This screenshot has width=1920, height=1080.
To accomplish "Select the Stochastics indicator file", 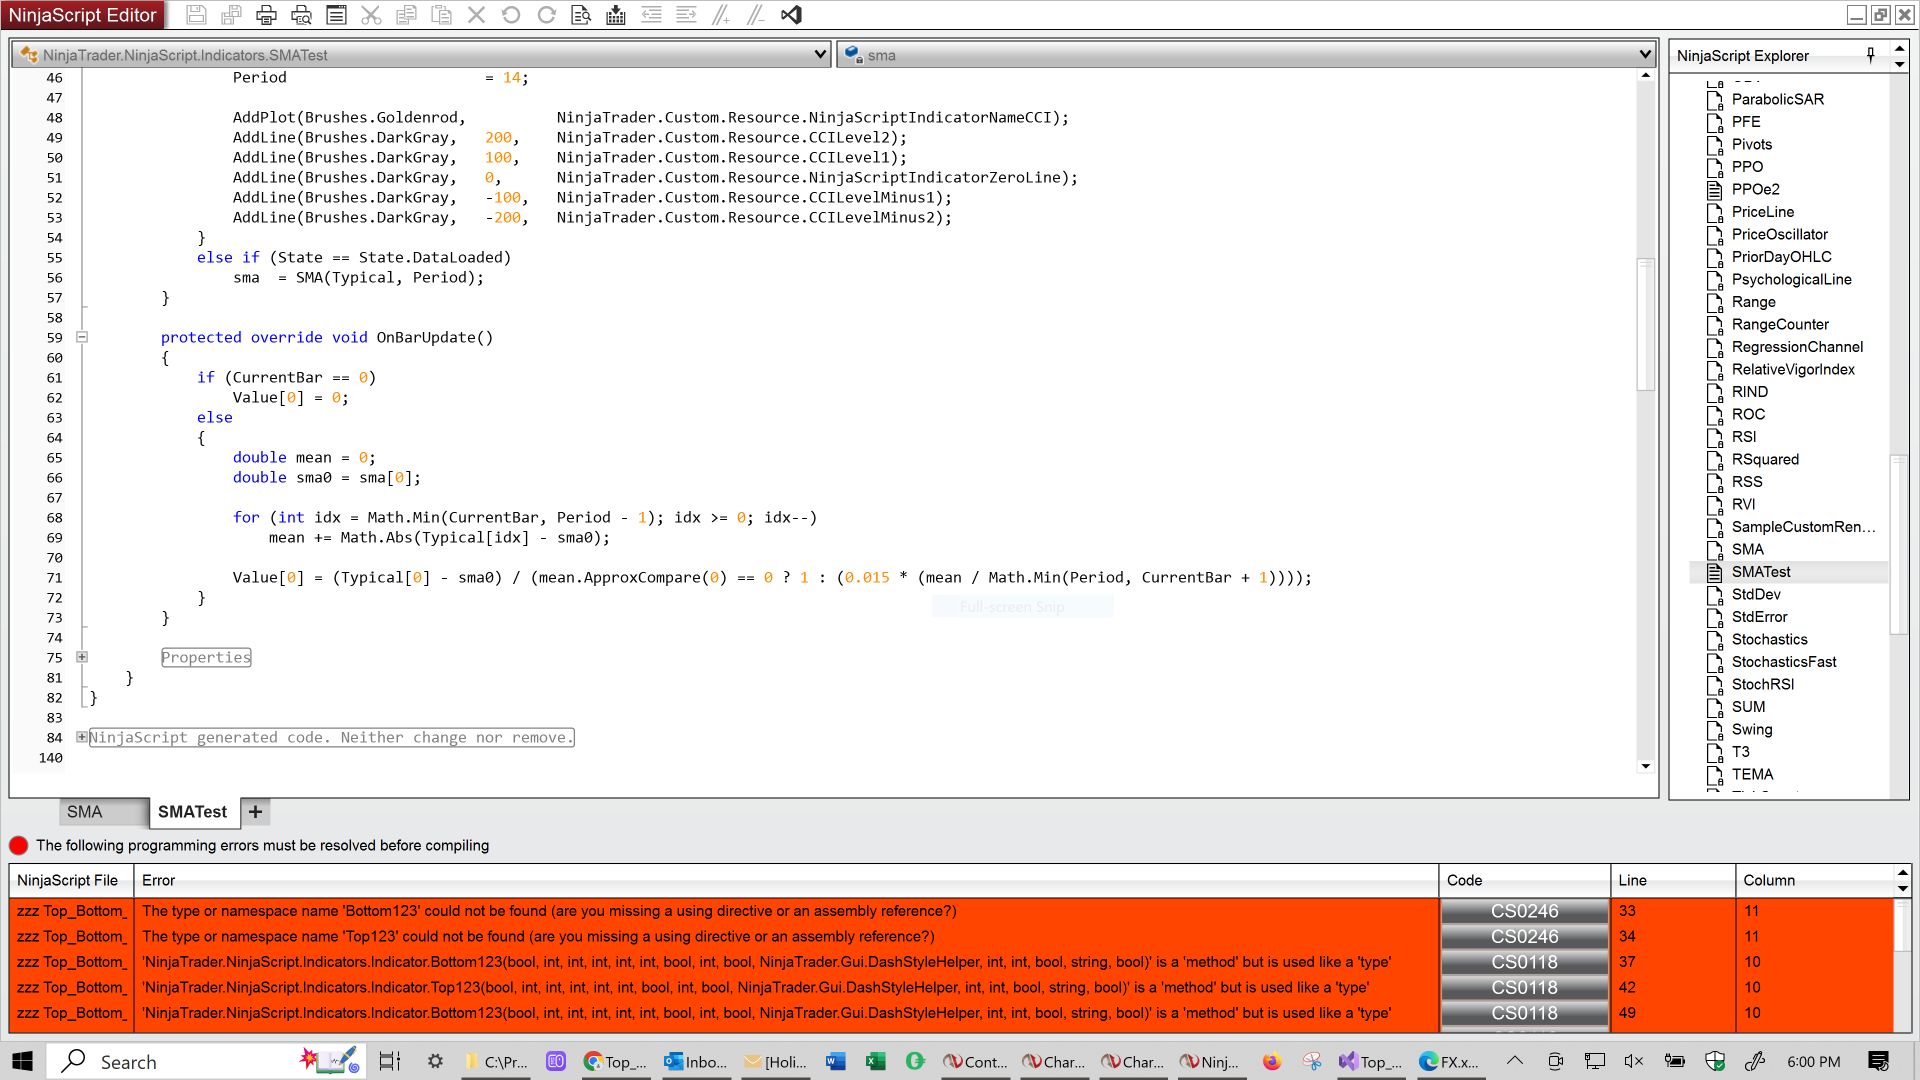I will coord(1769,639).
